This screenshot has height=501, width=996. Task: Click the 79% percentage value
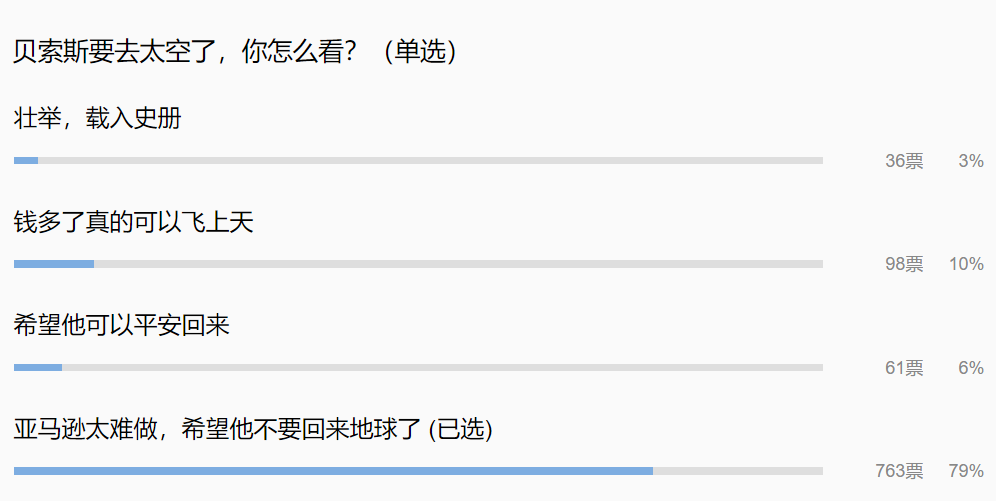(966, 472)
